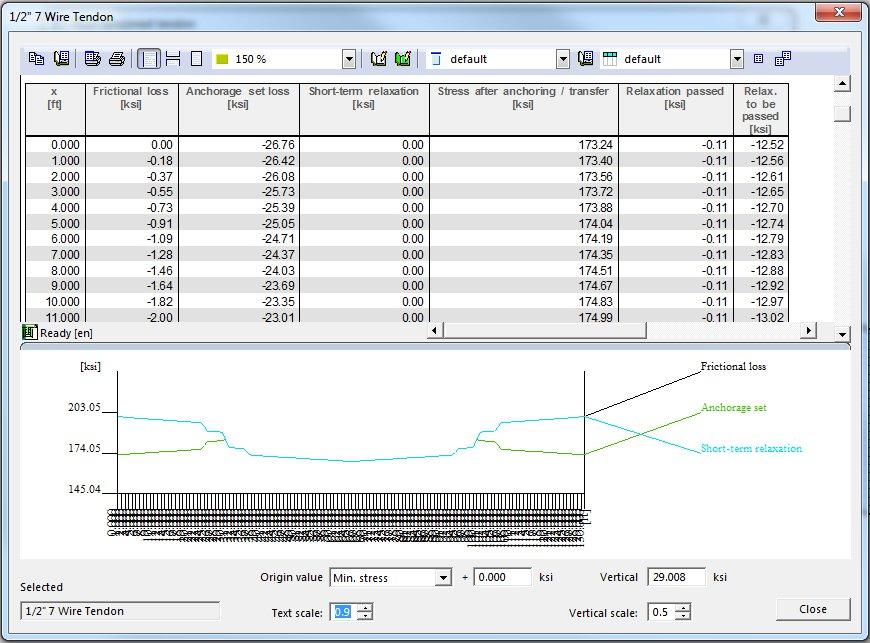Click the copy with headers icon
Screen dimensions: 870x643
(61, 58)
